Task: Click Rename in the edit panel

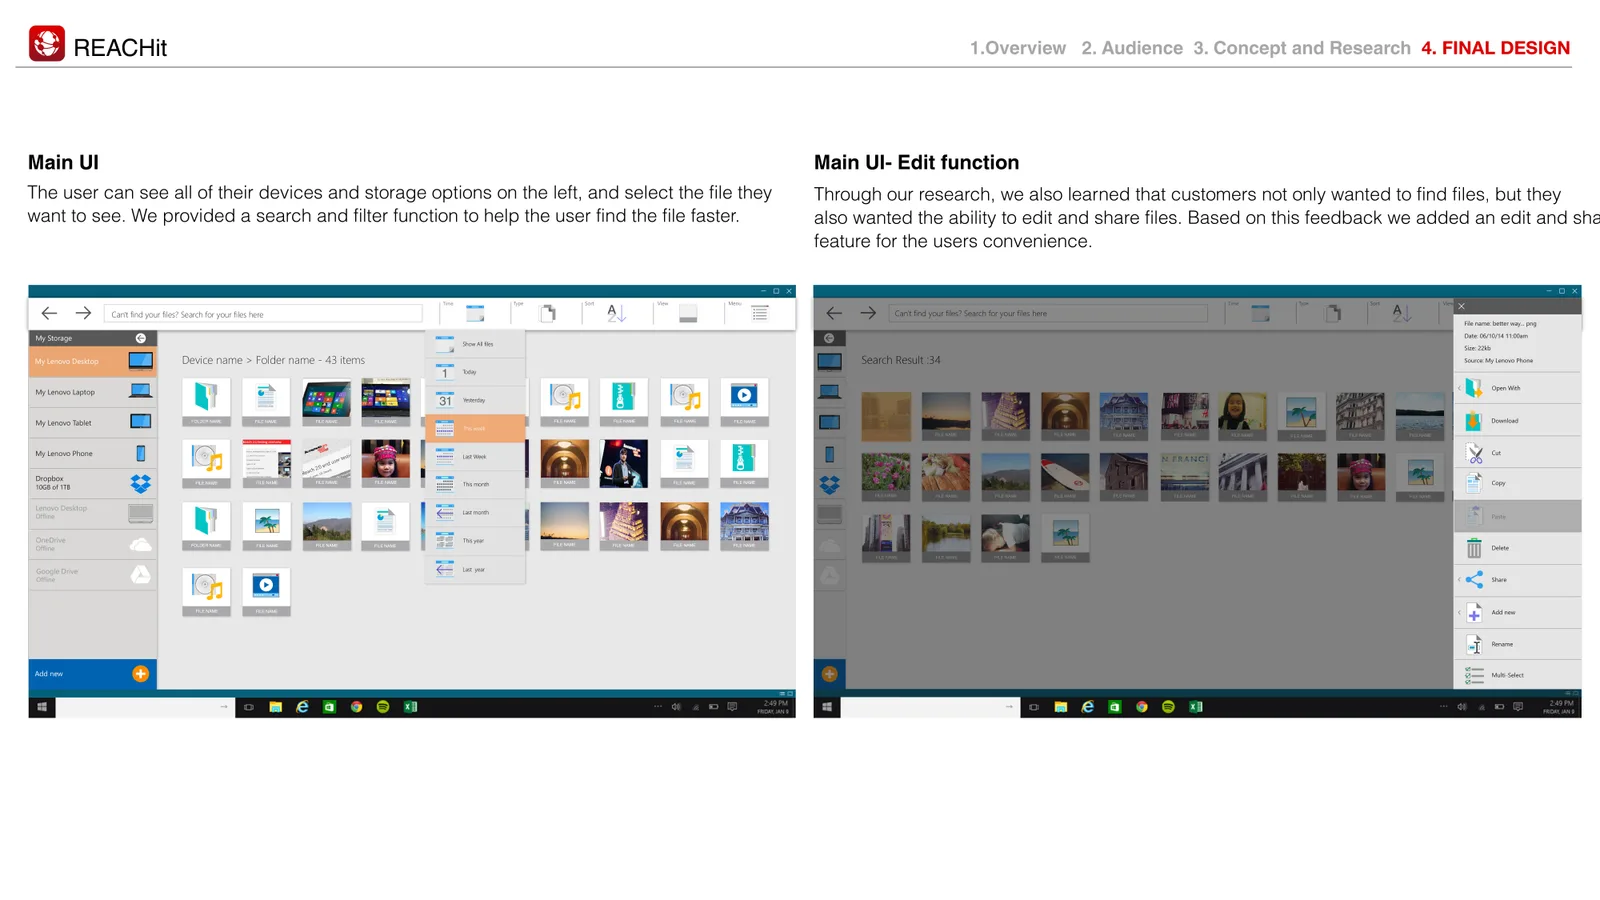Action: pos(1518,644)
